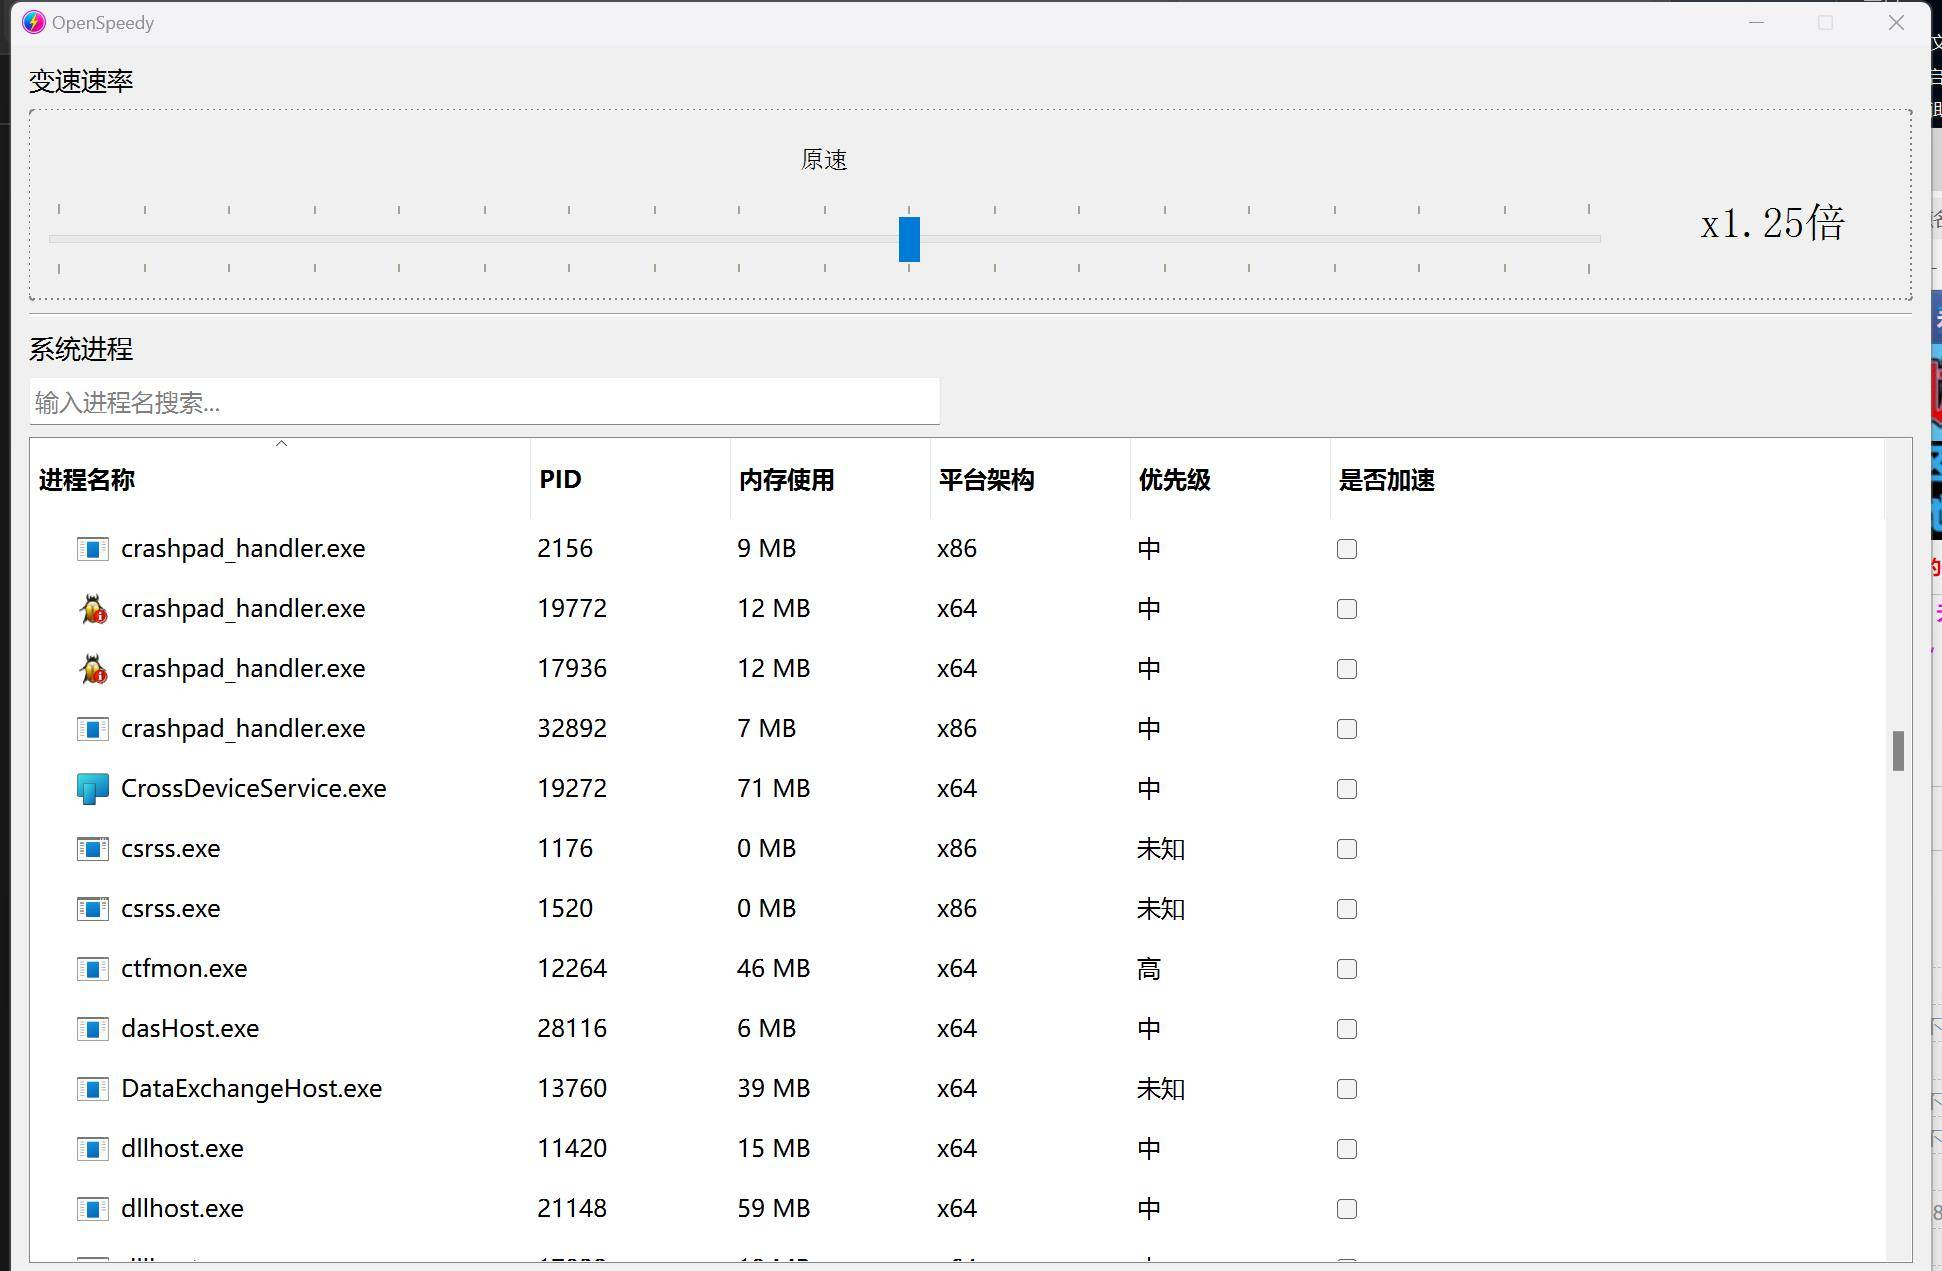Focus the process name search field
This screenshot has height=1271, width=1942.
tap(484, 402)
